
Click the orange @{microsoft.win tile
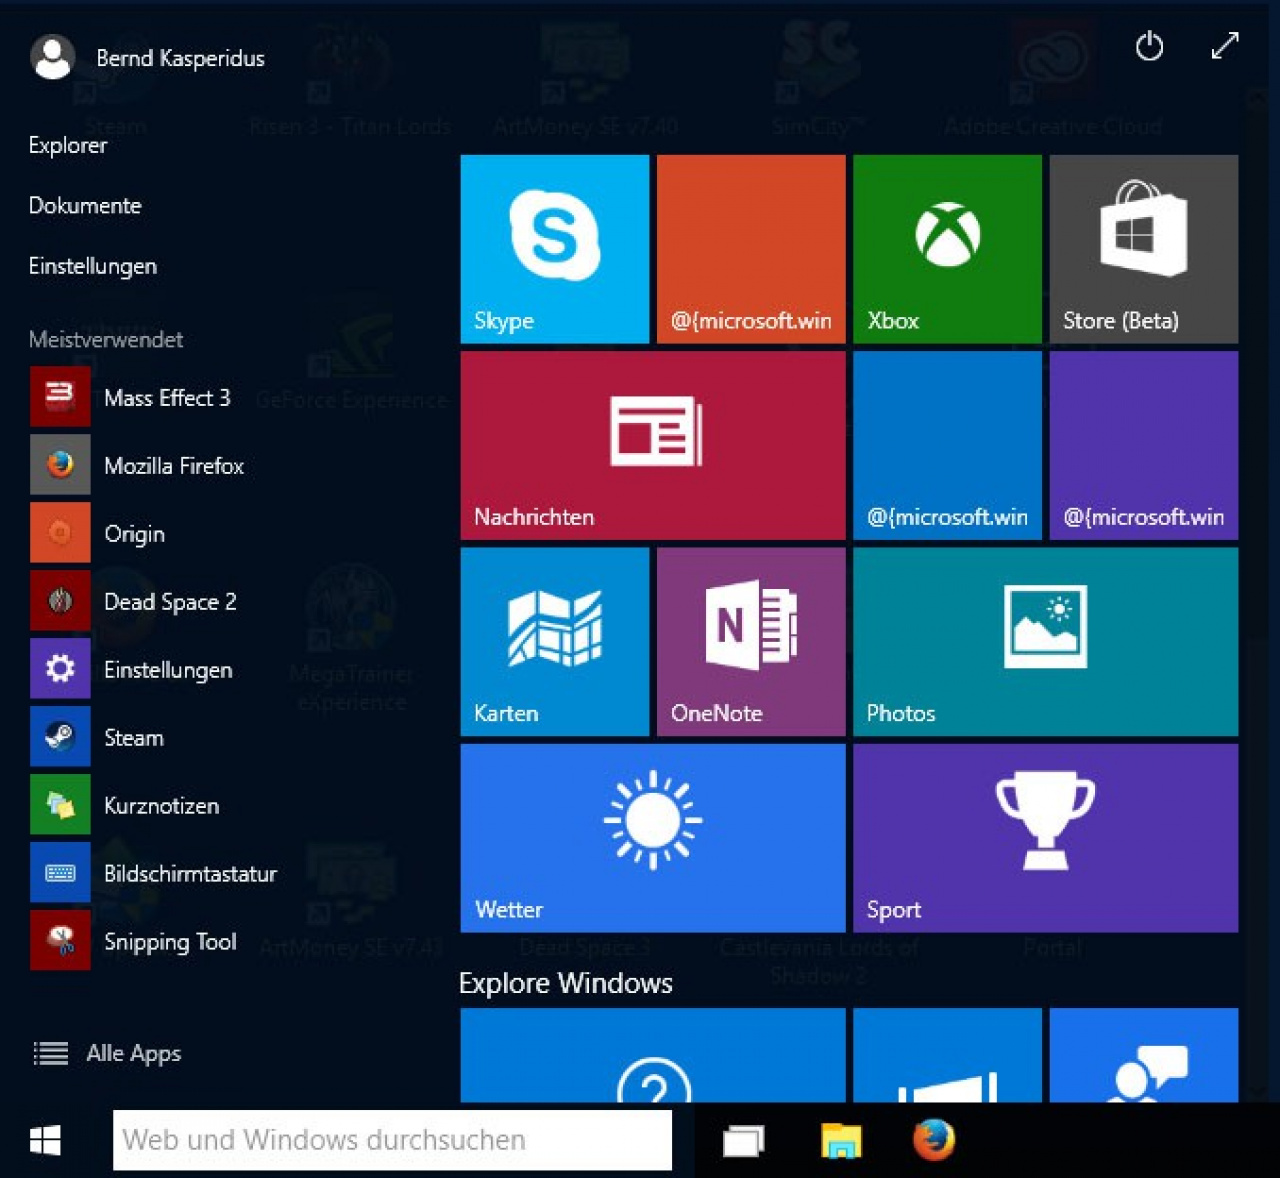click(x=751, y=249)
